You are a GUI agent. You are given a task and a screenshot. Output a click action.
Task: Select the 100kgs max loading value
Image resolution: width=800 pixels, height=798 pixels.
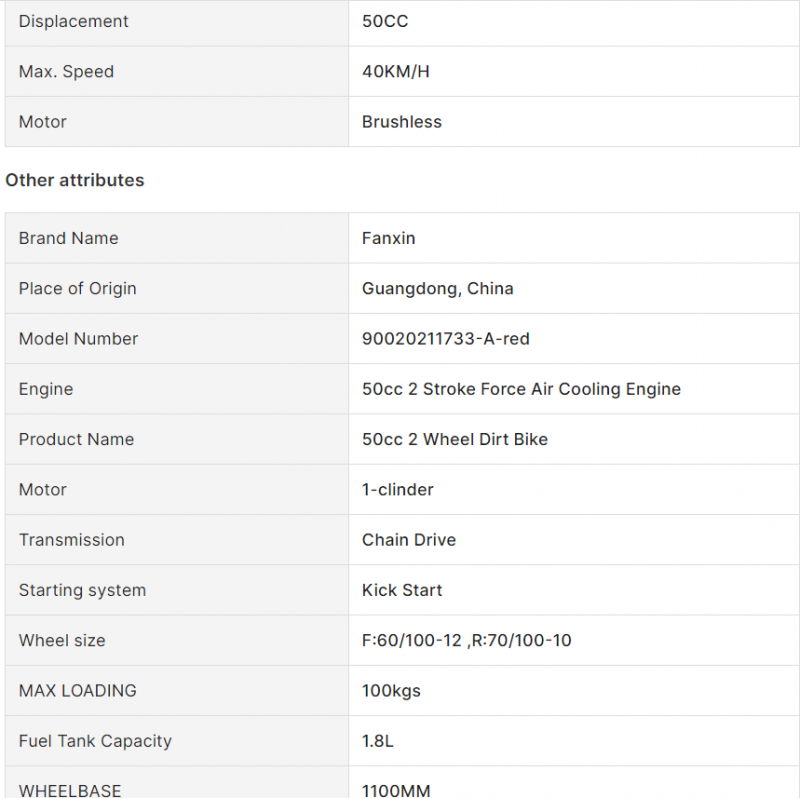(391, 690)
